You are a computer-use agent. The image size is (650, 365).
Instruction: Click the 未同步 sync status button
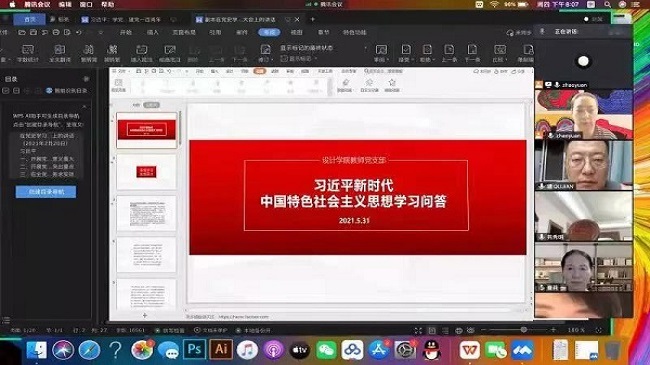[519, 32]
